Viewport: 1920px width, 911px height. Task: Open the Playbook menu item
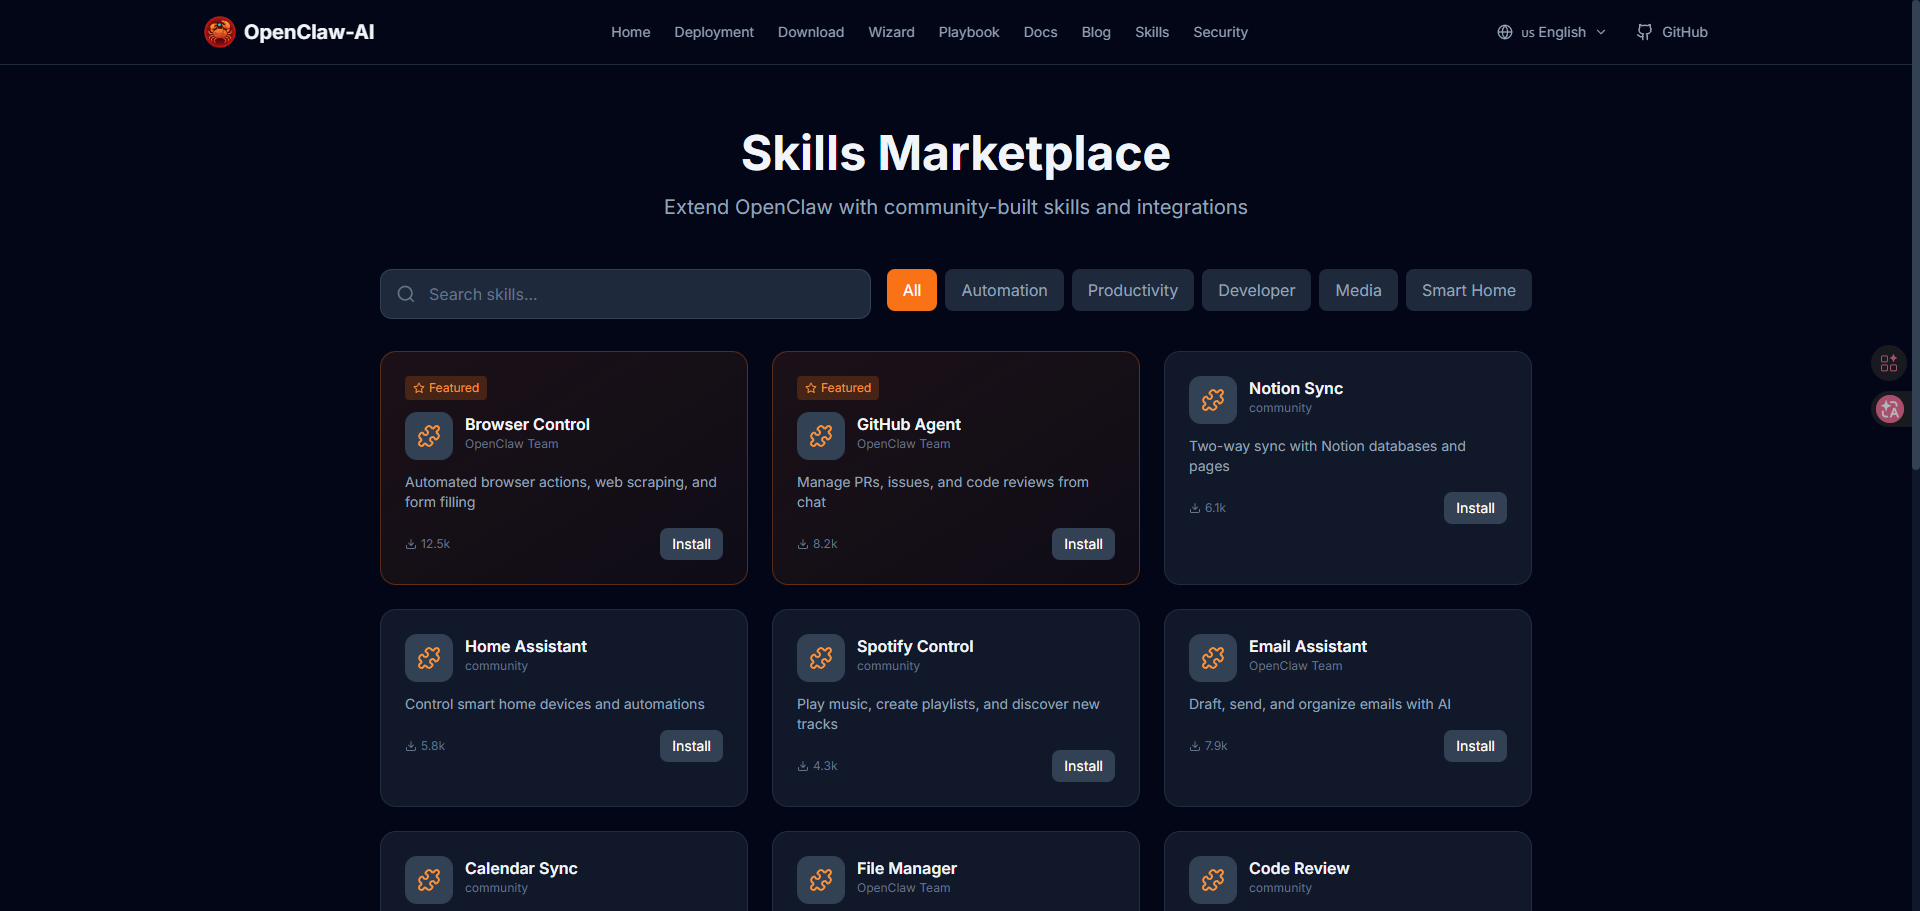(x=968, y=32)
